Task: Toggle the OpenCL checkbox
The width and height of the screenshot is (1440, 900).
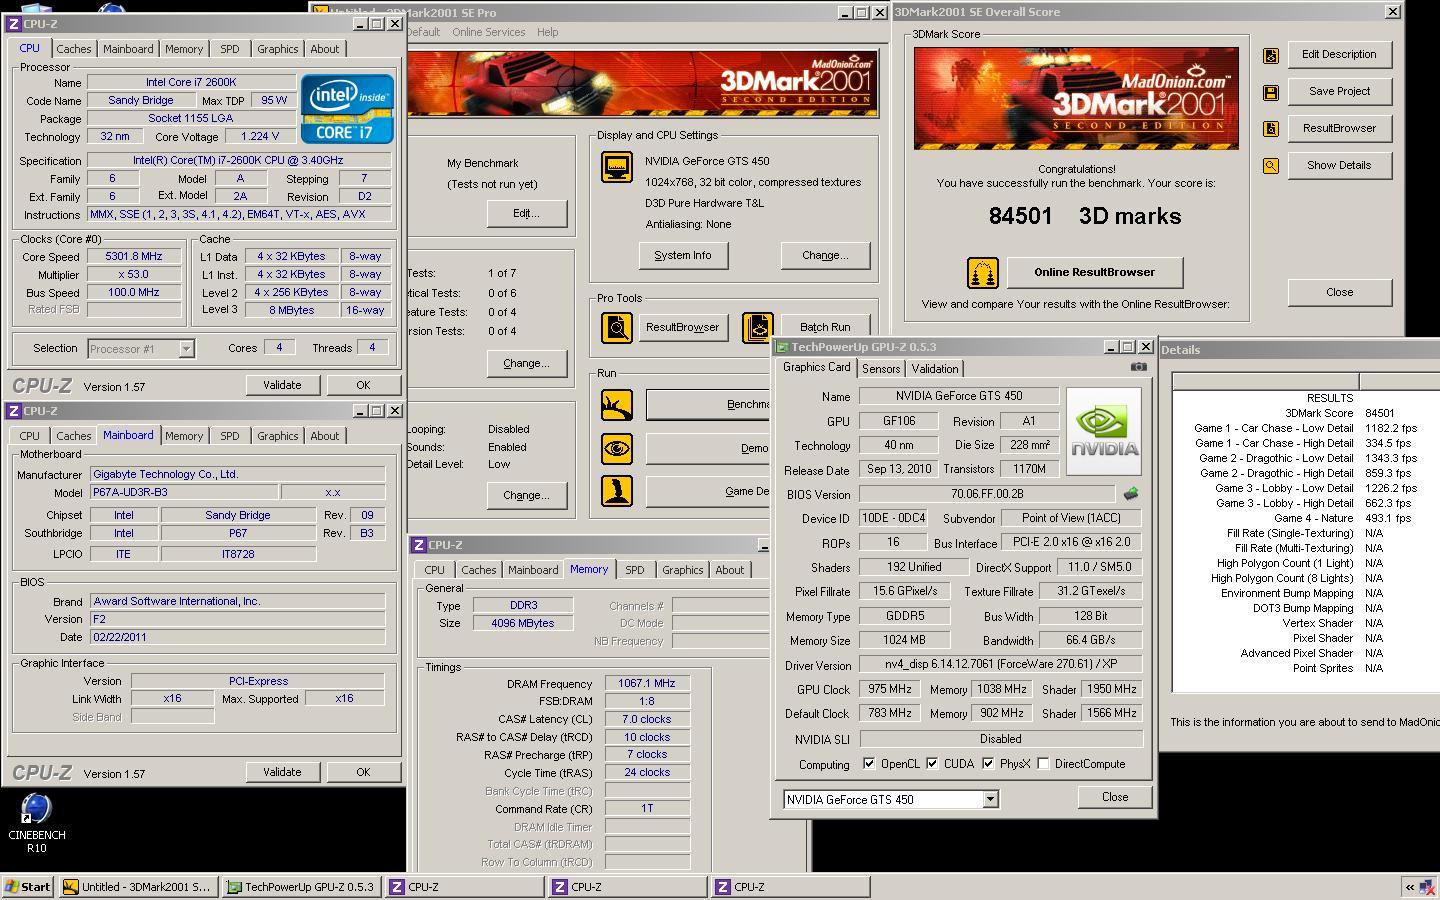Action: coord(868,764)
